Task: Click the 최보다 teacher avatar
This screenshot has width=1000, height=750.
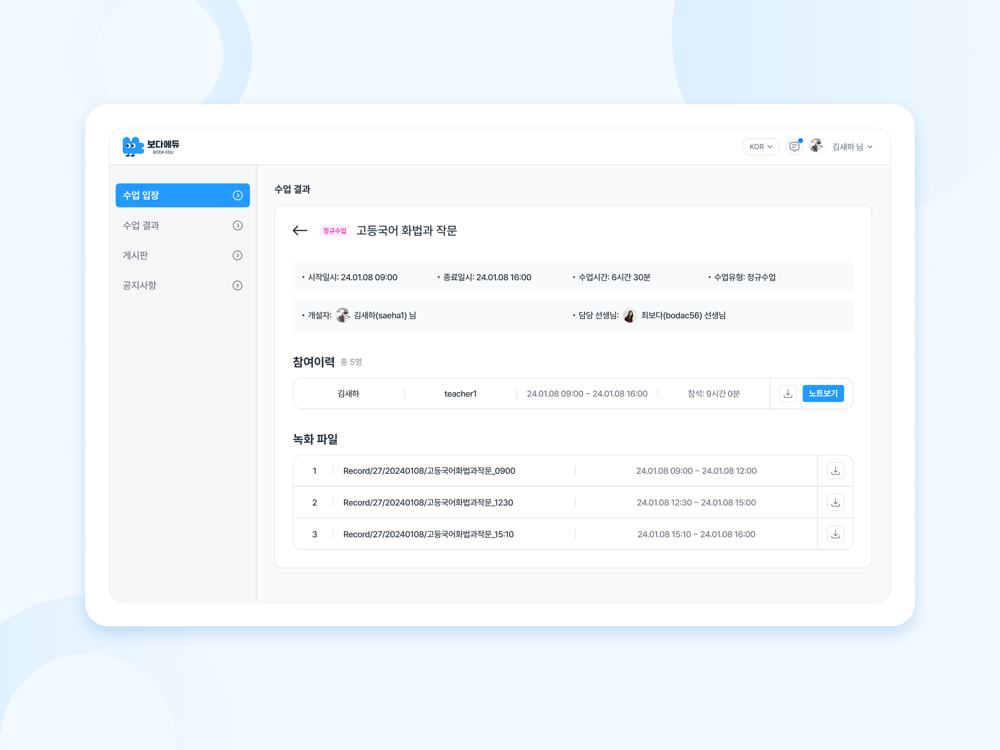Action: tap(629, 315)
